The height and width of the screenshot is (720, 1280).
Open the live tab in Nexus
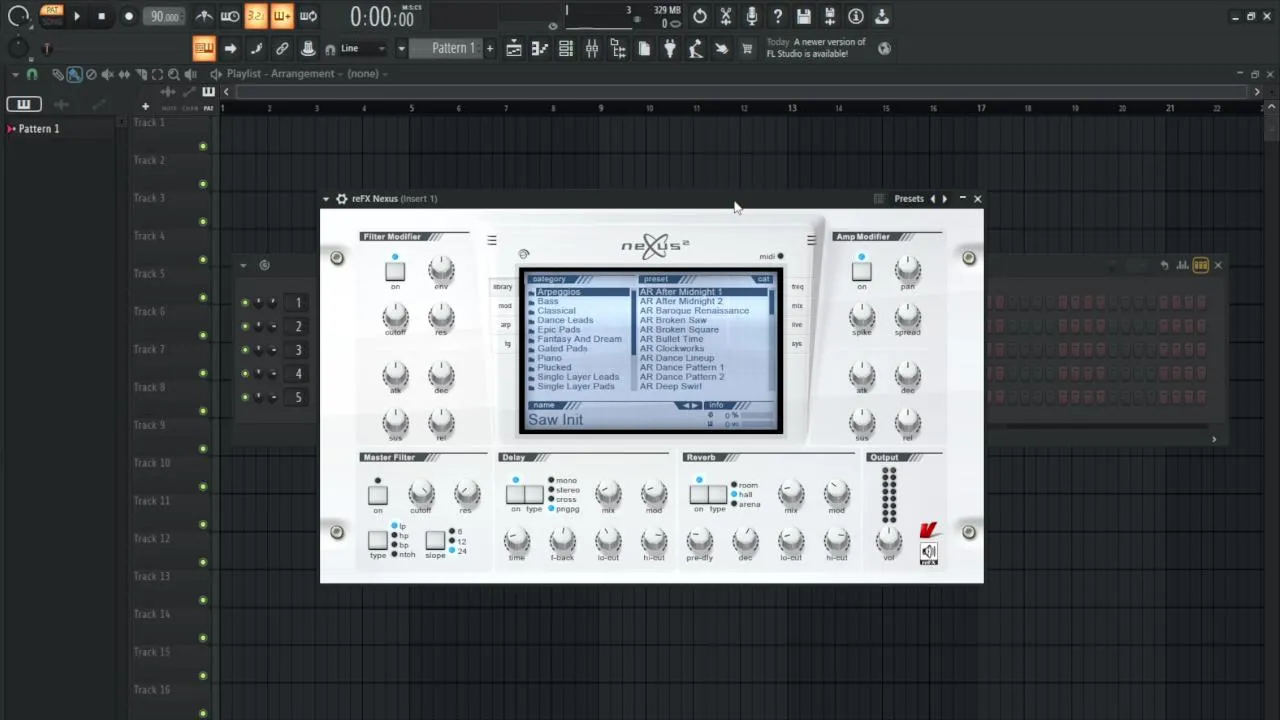pyautogui.click(x=797, y=325)
